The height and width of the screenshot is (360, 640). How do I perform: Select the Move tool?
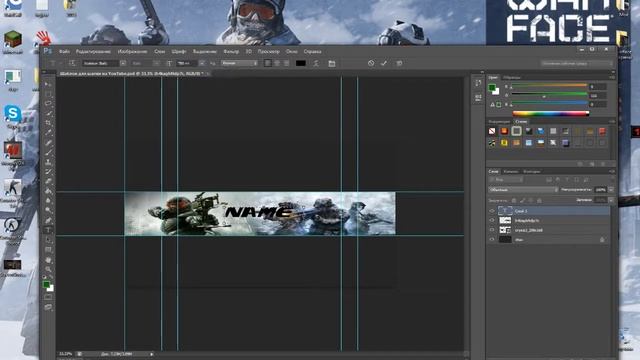pos(48,84)
